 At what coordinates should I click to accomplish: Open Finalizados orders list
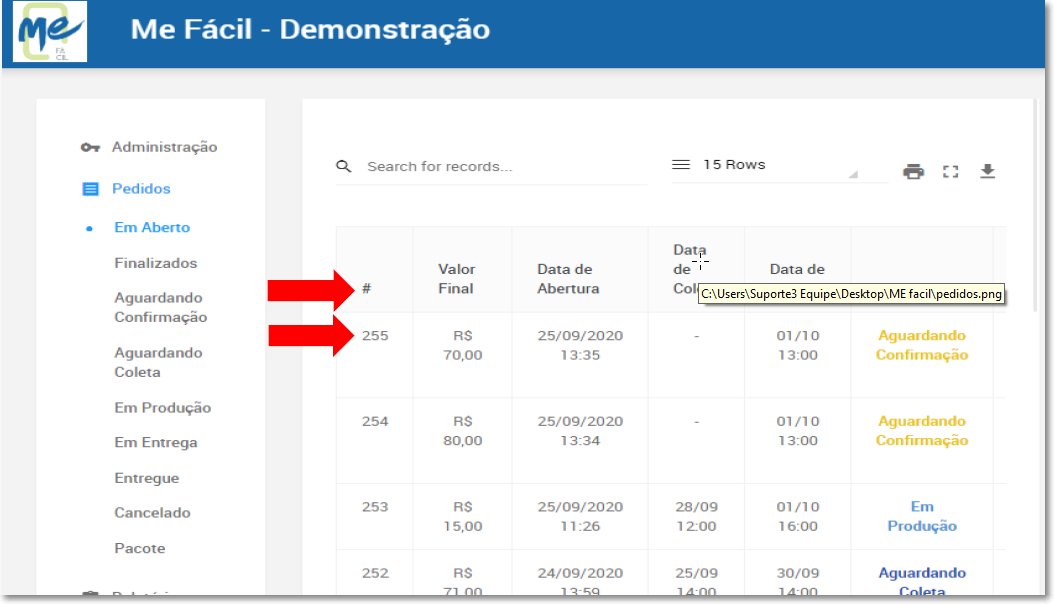pos(155,263)
